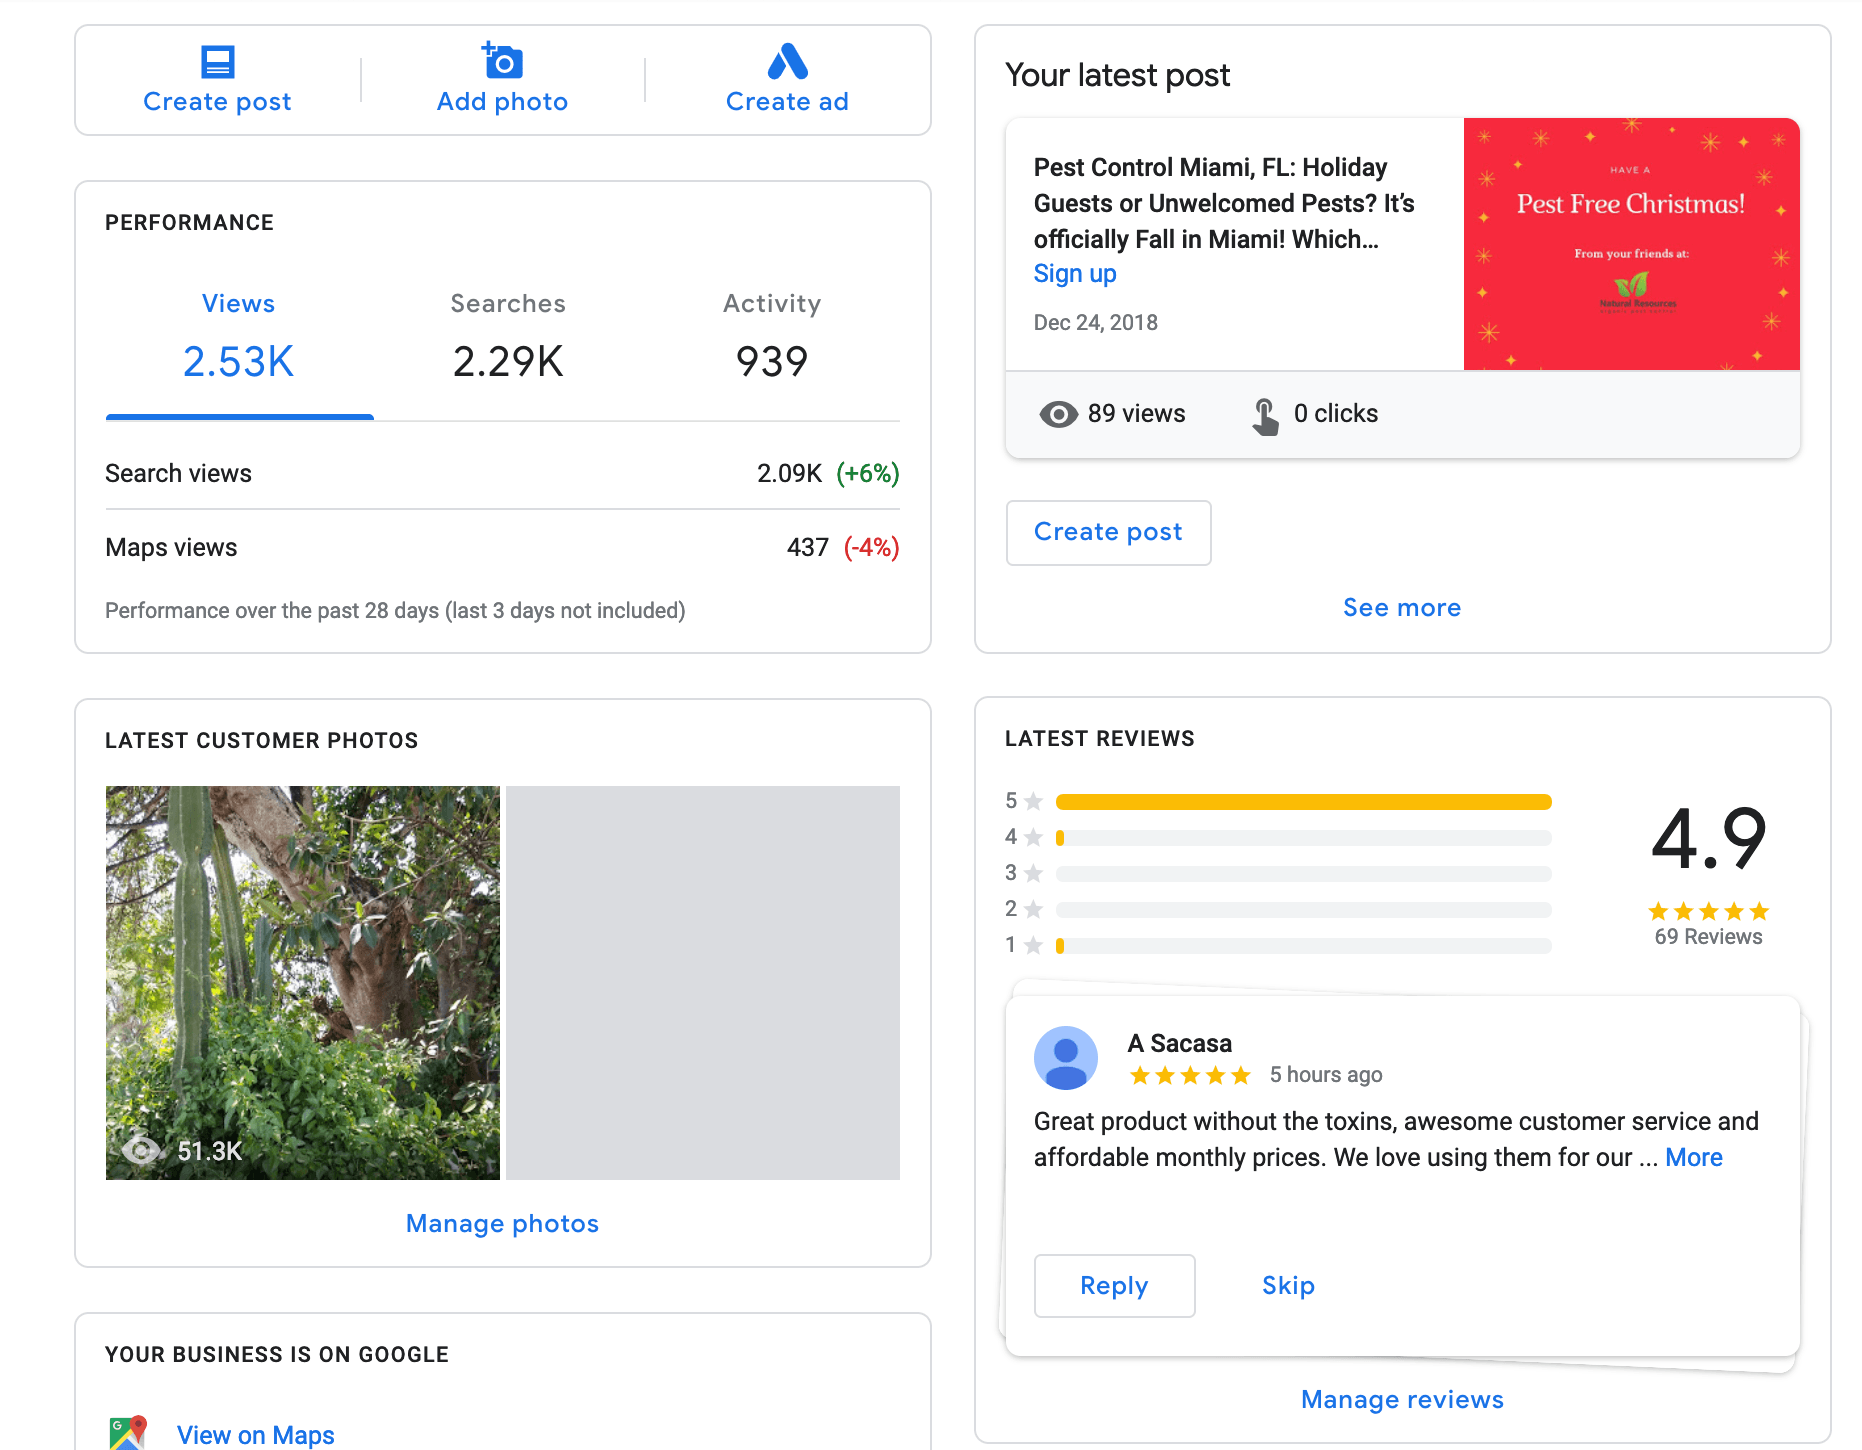Expand review text with More link
This screenshot has height=1450, width=1862.
click(x=1694, y=1158)
